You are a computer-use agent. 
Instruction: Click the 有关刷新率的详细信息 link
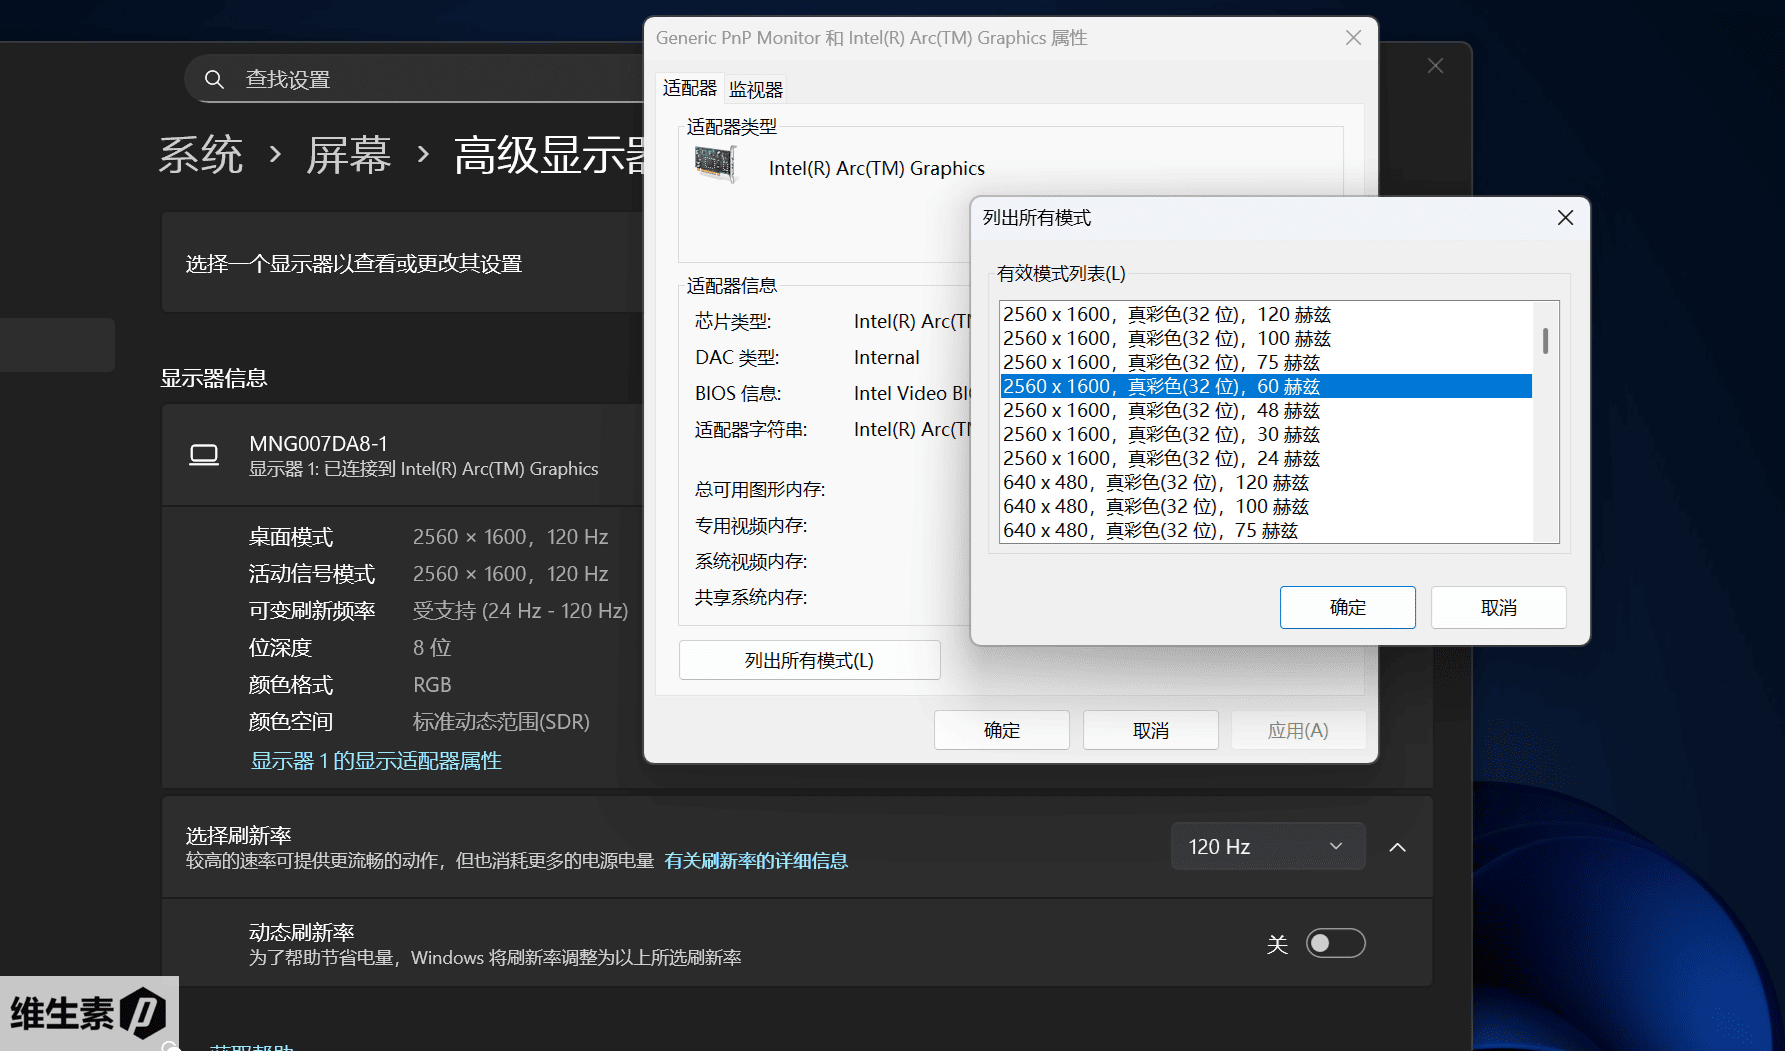(756, 860)
